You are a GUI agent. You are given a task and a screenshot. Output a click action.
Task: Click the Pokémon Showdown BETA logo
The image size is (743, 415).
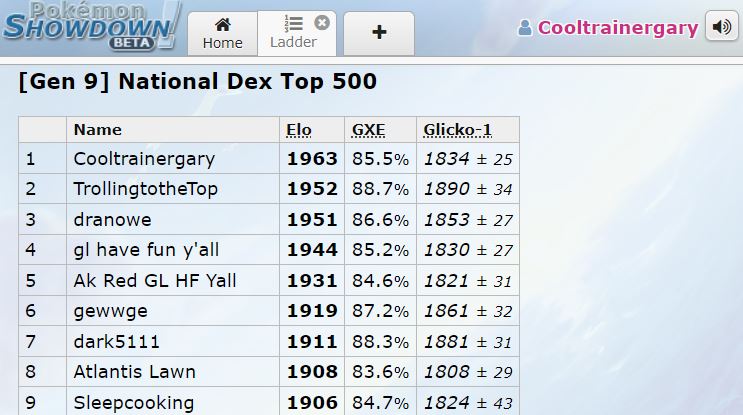(x=92, y=26)
